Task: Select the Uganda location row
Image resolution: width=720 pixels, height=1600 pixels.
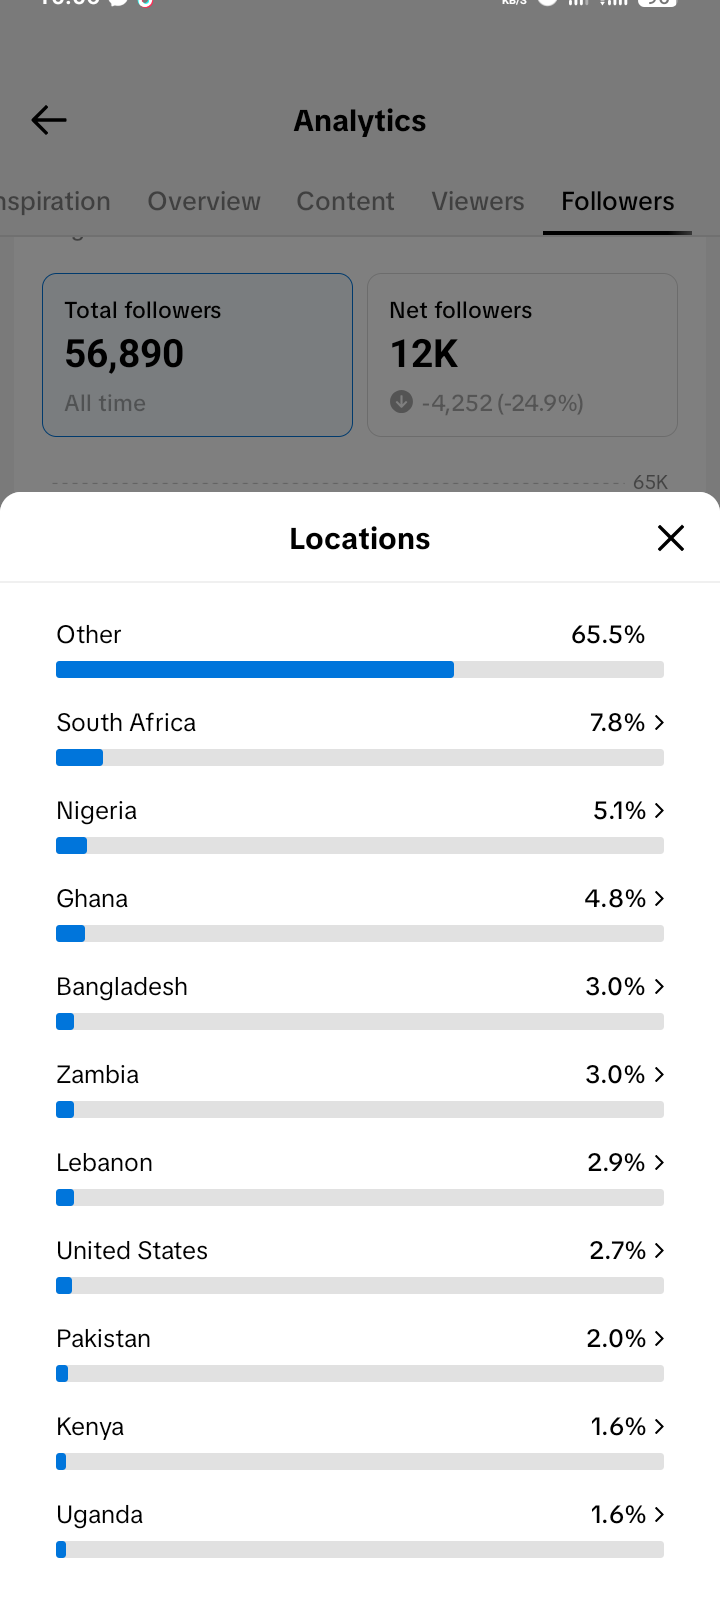Action: click(x=360, y=1528)
